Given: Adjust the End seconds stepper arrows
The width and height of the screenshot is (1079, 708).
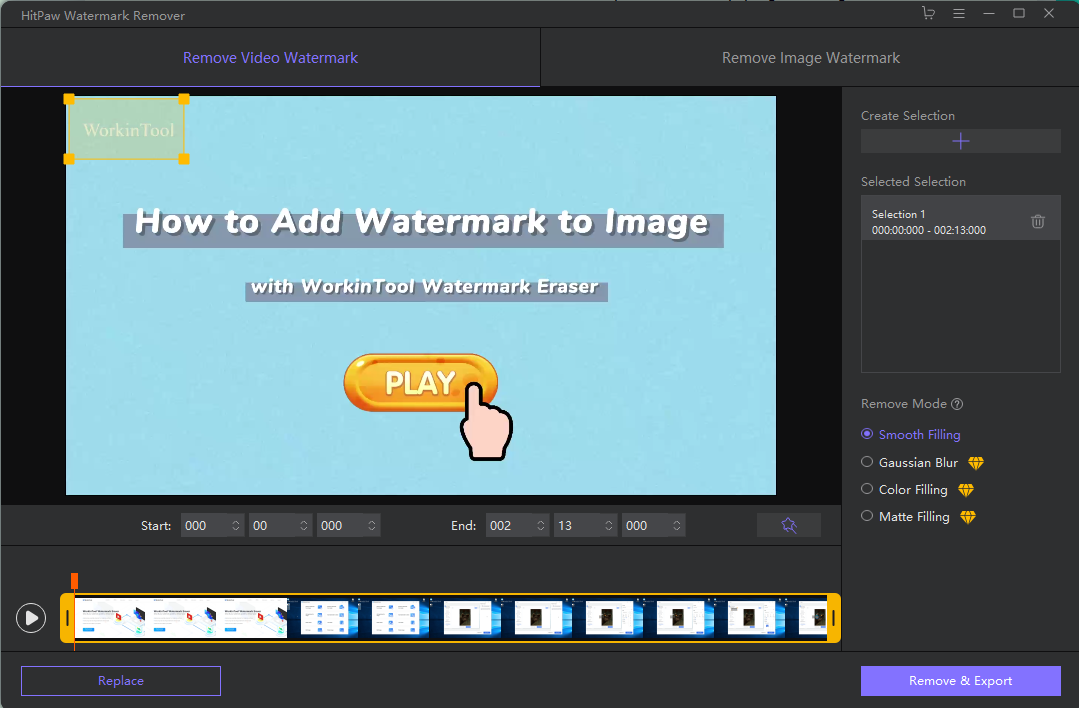Looking at the screenshot, I should click(x=609, y=525).
